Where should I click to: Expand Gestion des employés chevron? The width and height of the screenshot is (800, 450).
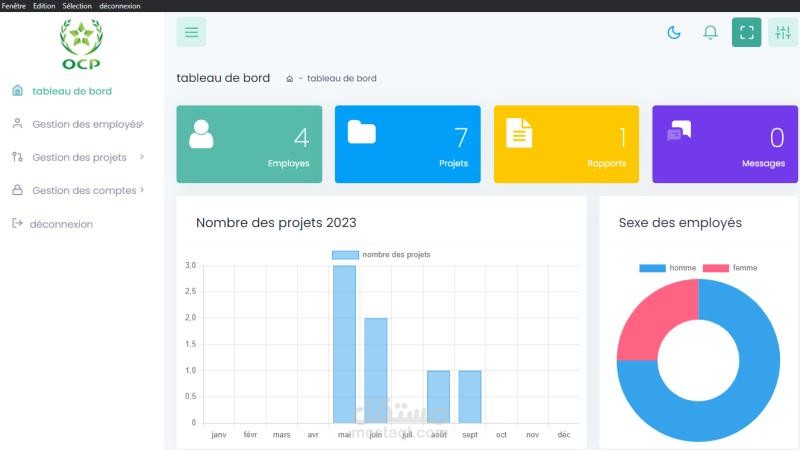click(142, 123)
